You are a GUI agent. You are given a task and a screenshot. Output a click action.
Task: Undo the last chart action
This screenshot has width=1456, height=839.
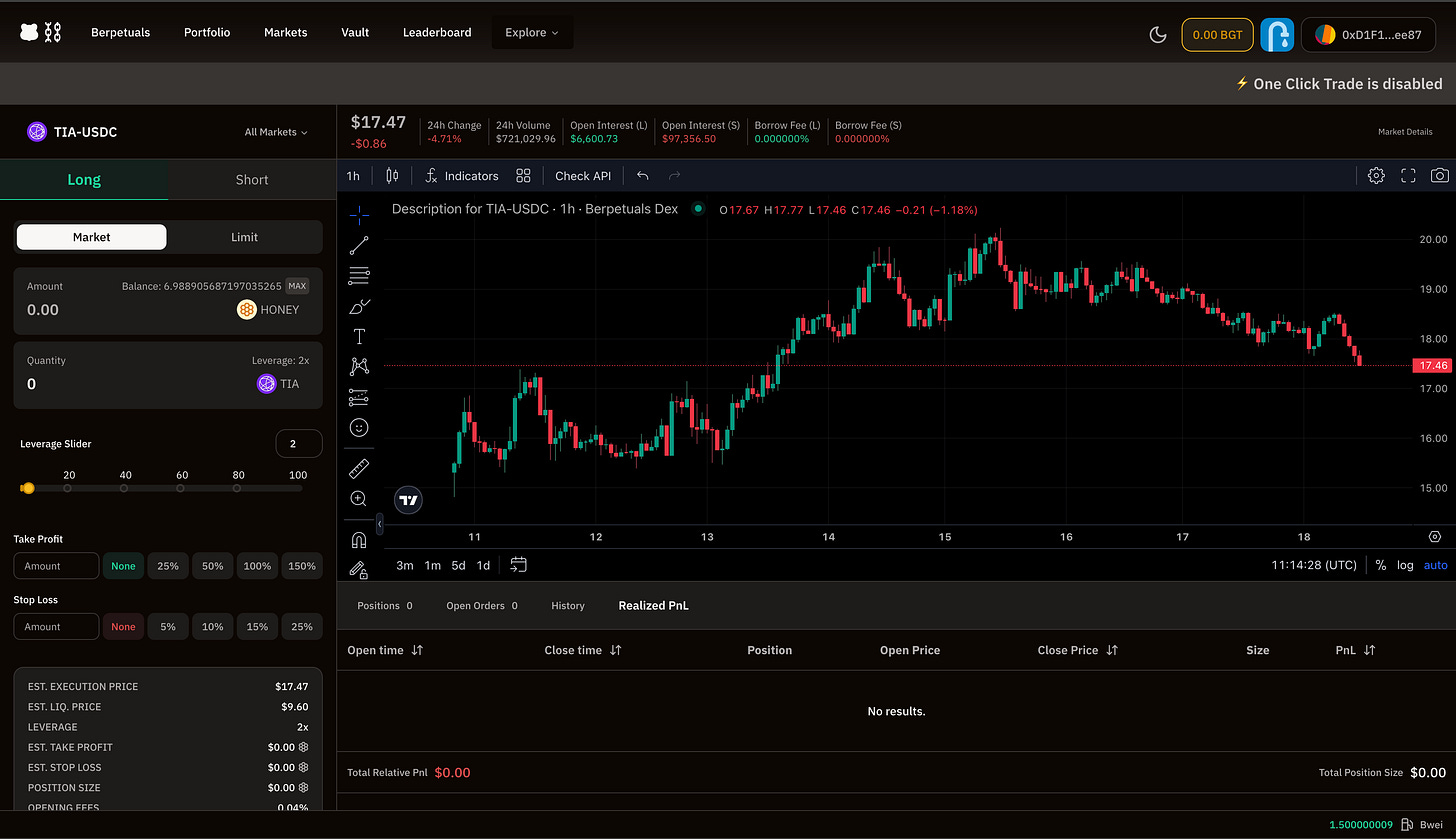643,175
